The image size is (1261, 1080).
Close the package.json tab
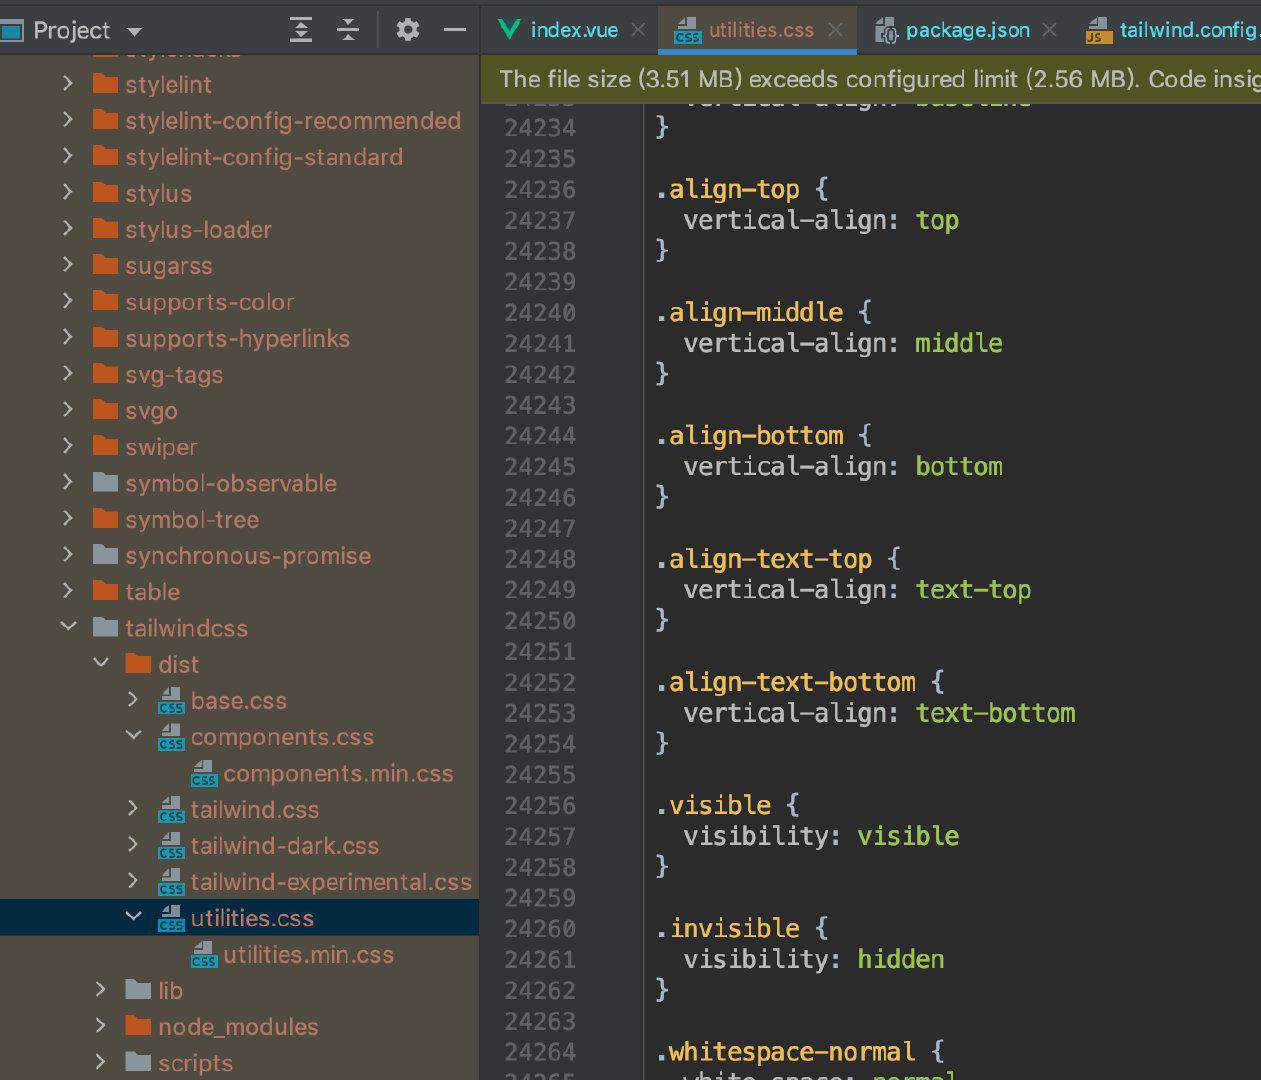point(1049,30)
